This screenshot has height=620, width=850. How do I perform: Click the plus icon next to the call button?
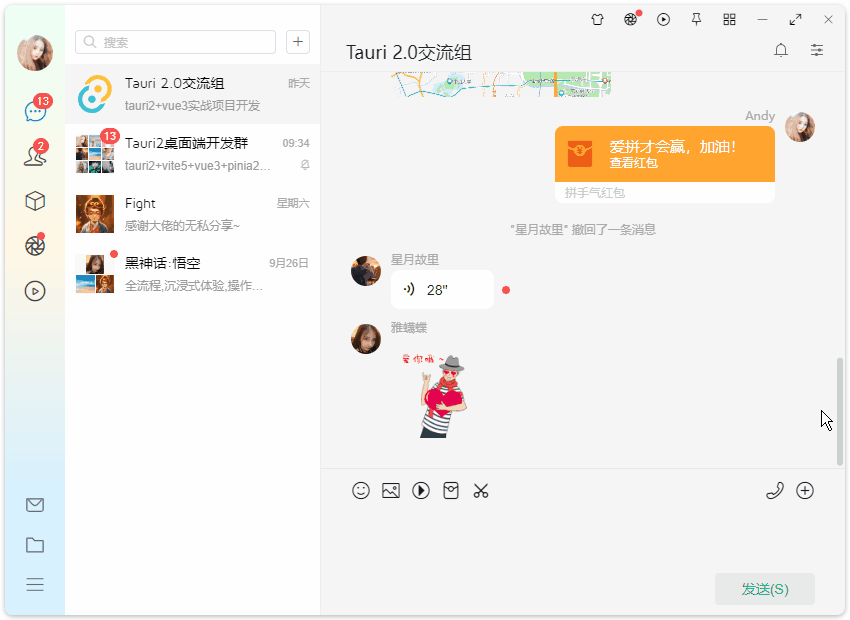[x=806, y=490]
